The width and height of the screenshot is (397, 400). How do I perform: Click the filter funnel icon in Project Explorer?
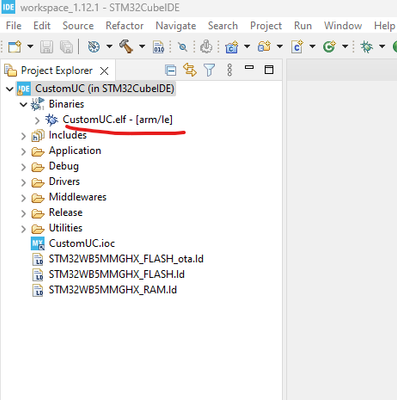pos(209,70)
